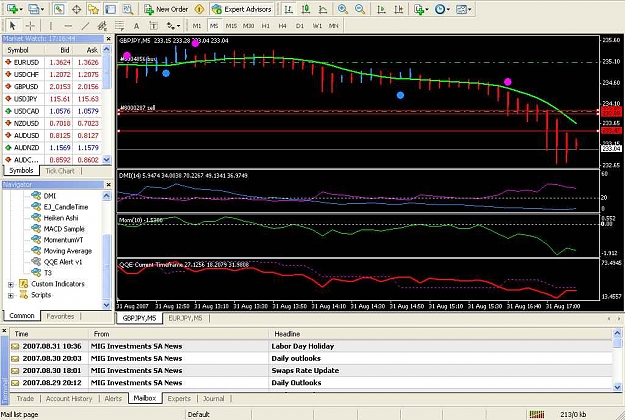
Task: Expand the Periods dropdown arrow
Action: 448,9
